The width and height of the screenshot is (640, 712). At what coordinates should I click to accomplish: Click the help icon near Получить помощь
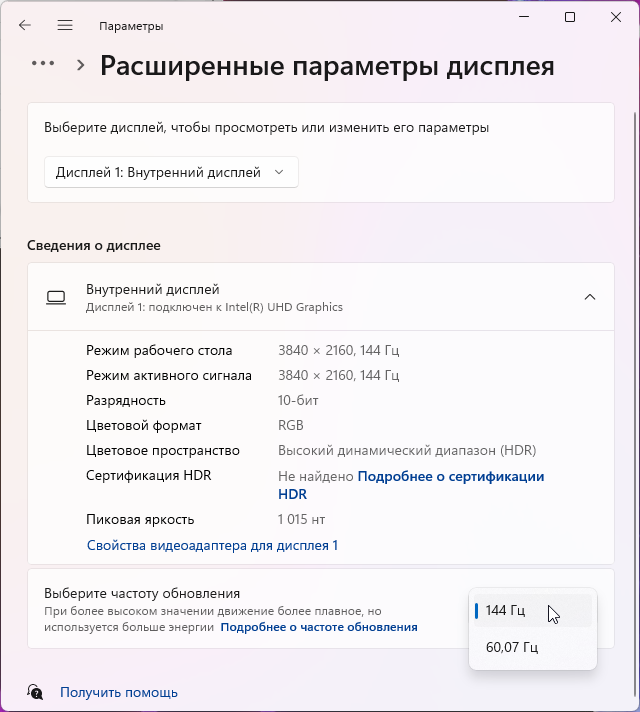[x=35, y=692]
